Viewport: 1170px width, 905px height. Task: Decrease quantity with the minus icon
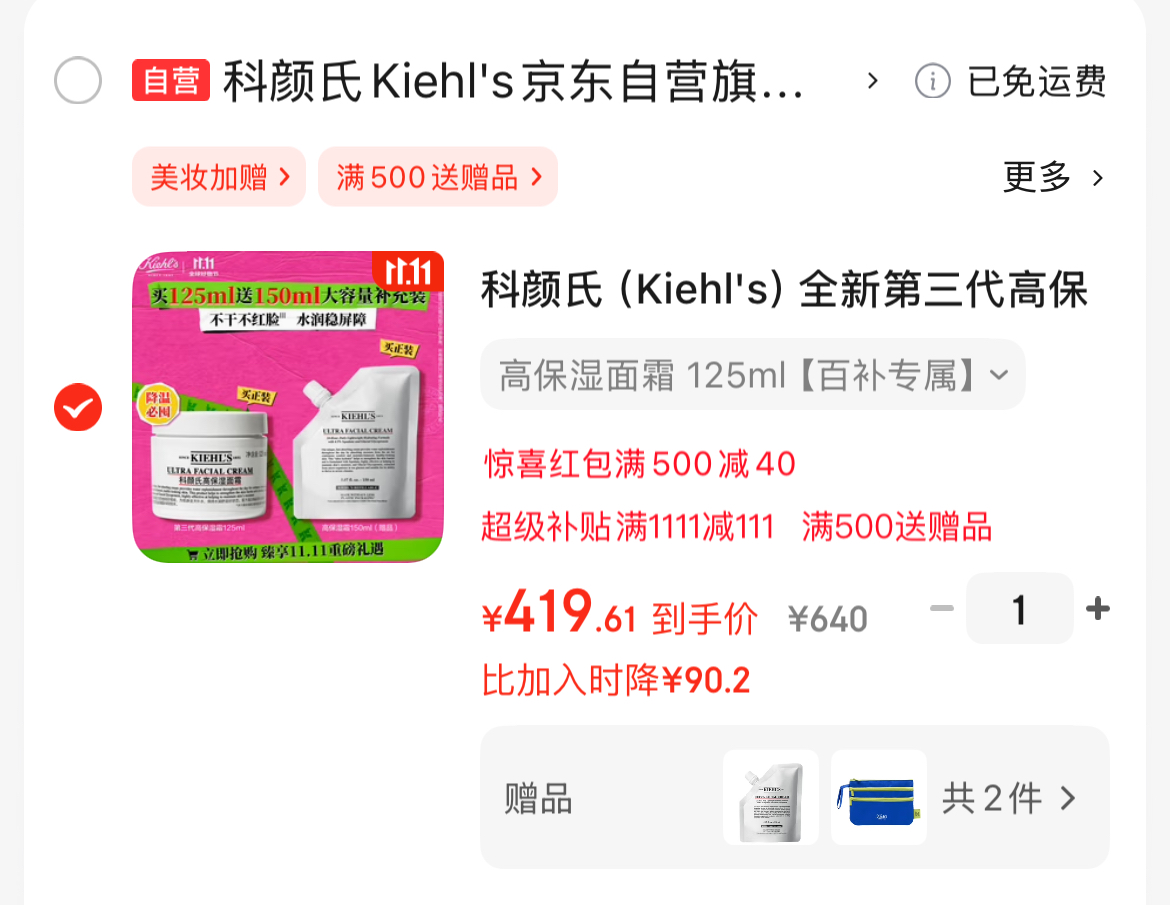tap(942, 608)
